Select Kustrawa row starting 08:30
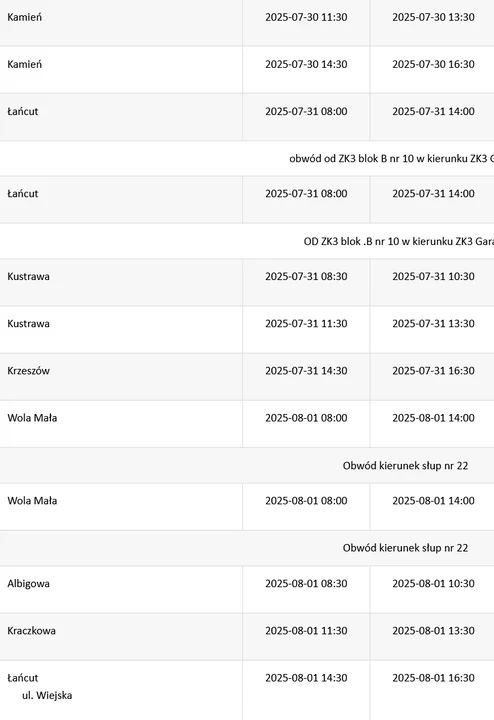The height and width of the screenshot is (720, 494). tap(247, 282)
